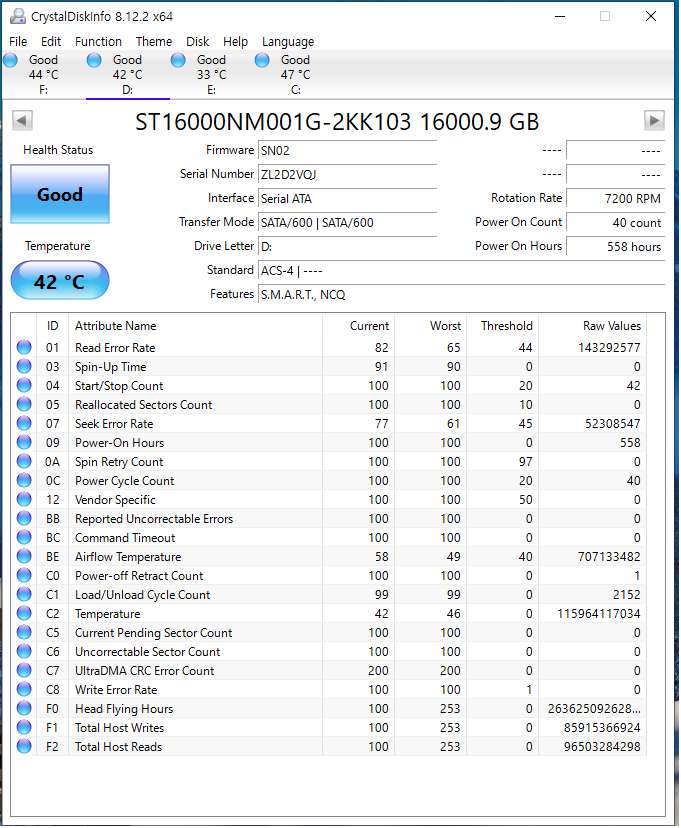Click status icon for Read Error Rate
This screenshot has width=681, height=828.
point(24,347)
